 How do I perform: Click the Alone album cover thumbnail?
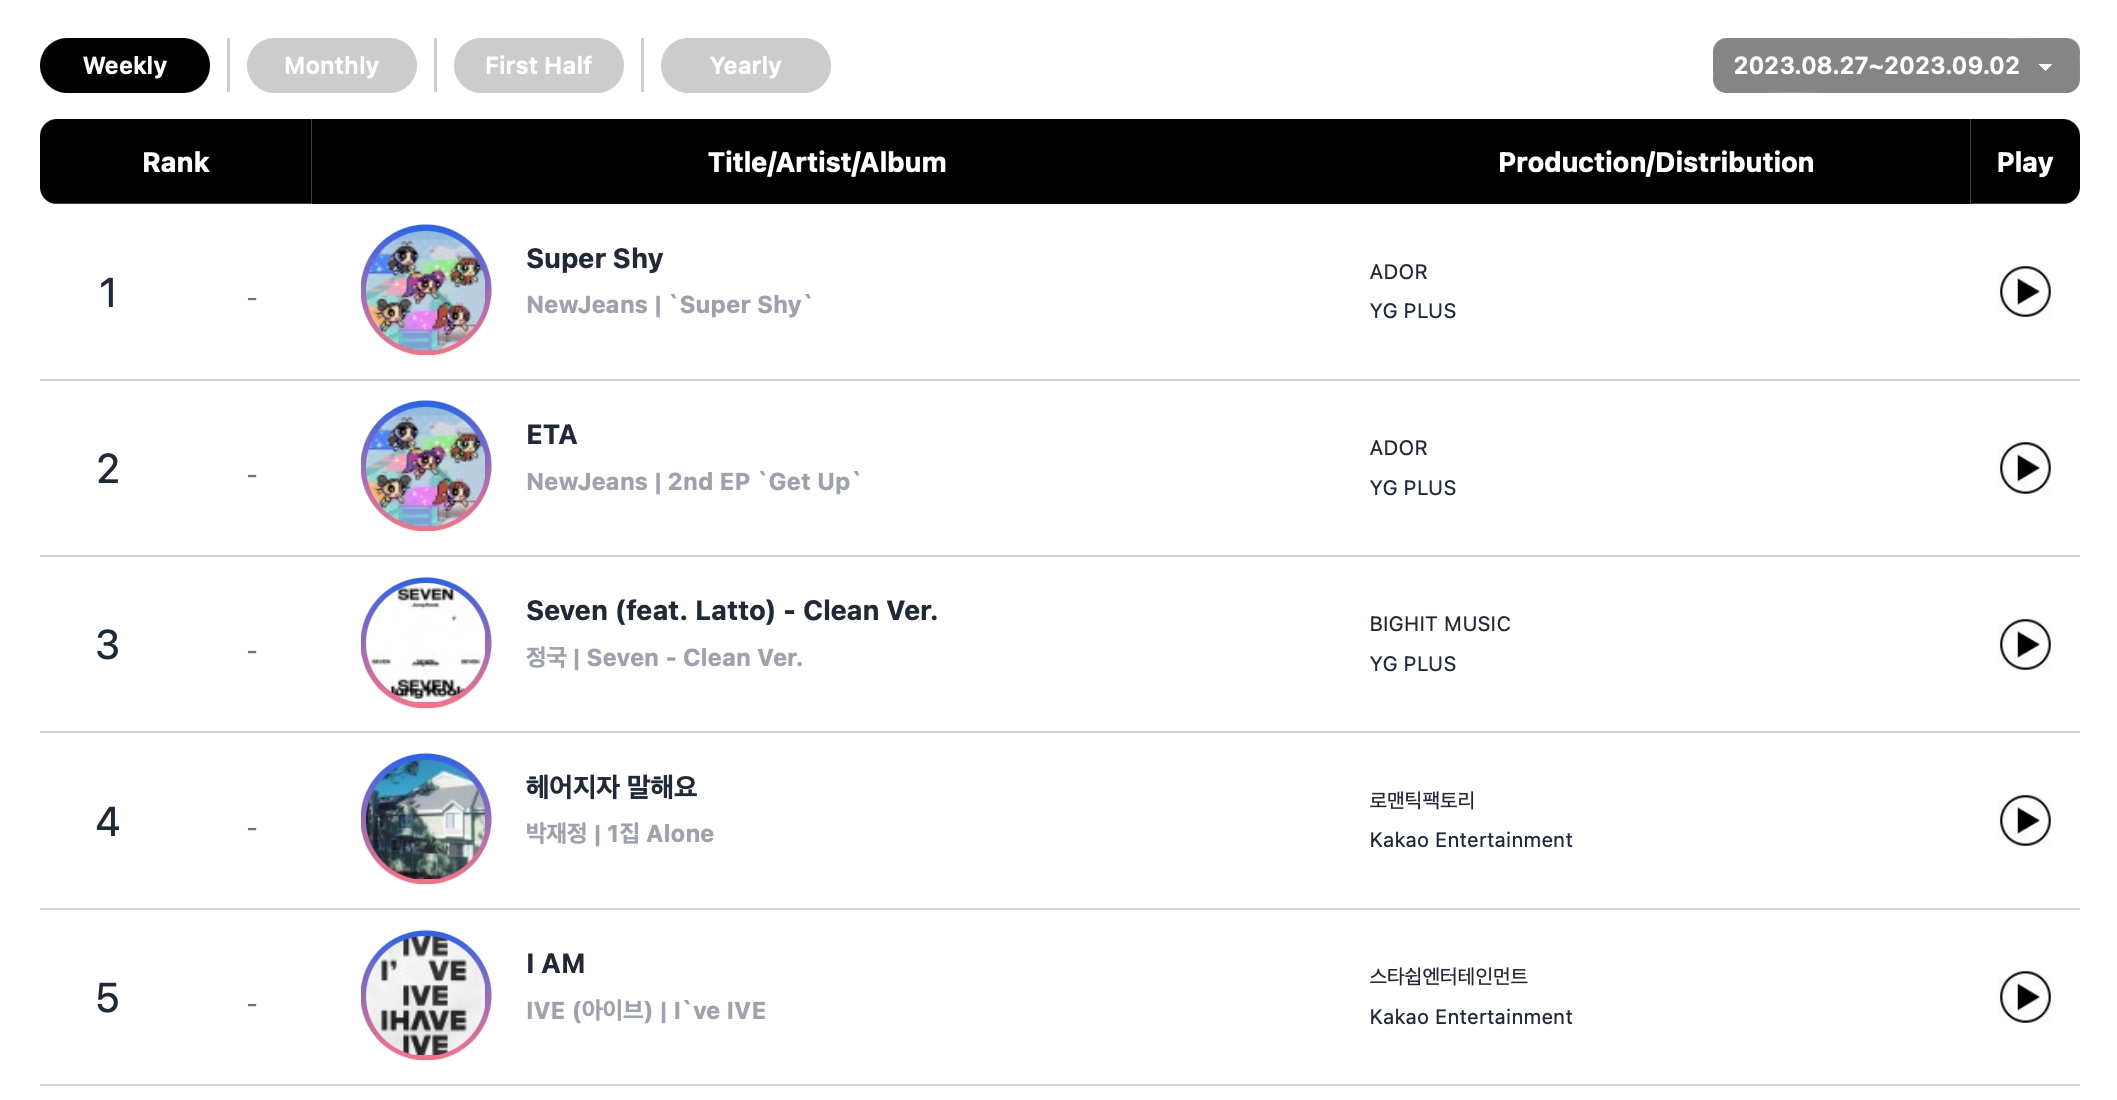click(426, 819)
